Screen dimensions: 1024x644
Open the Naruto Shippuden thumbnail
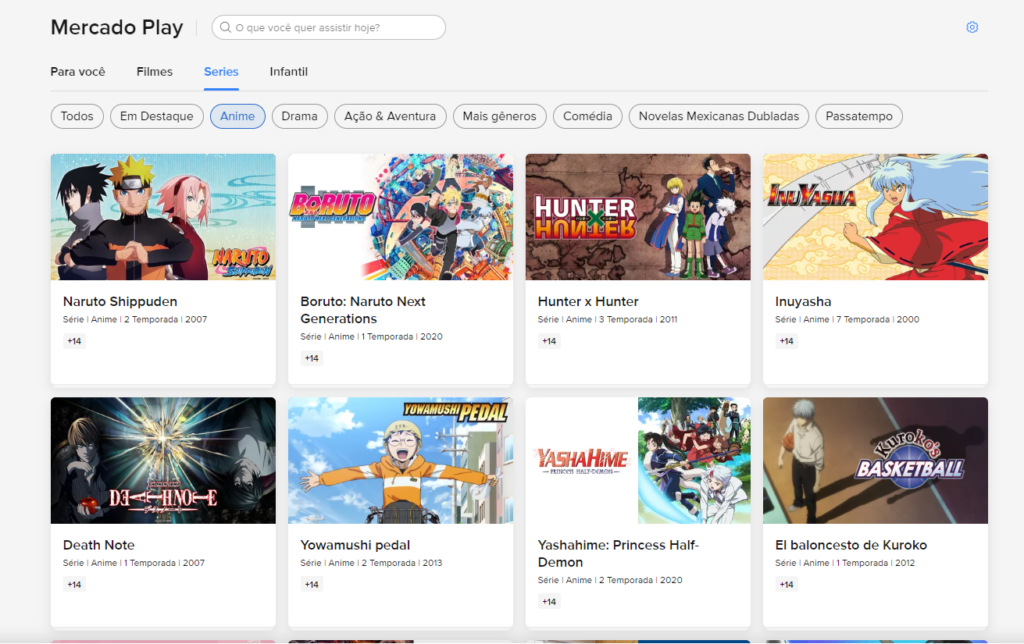point(163,217)
